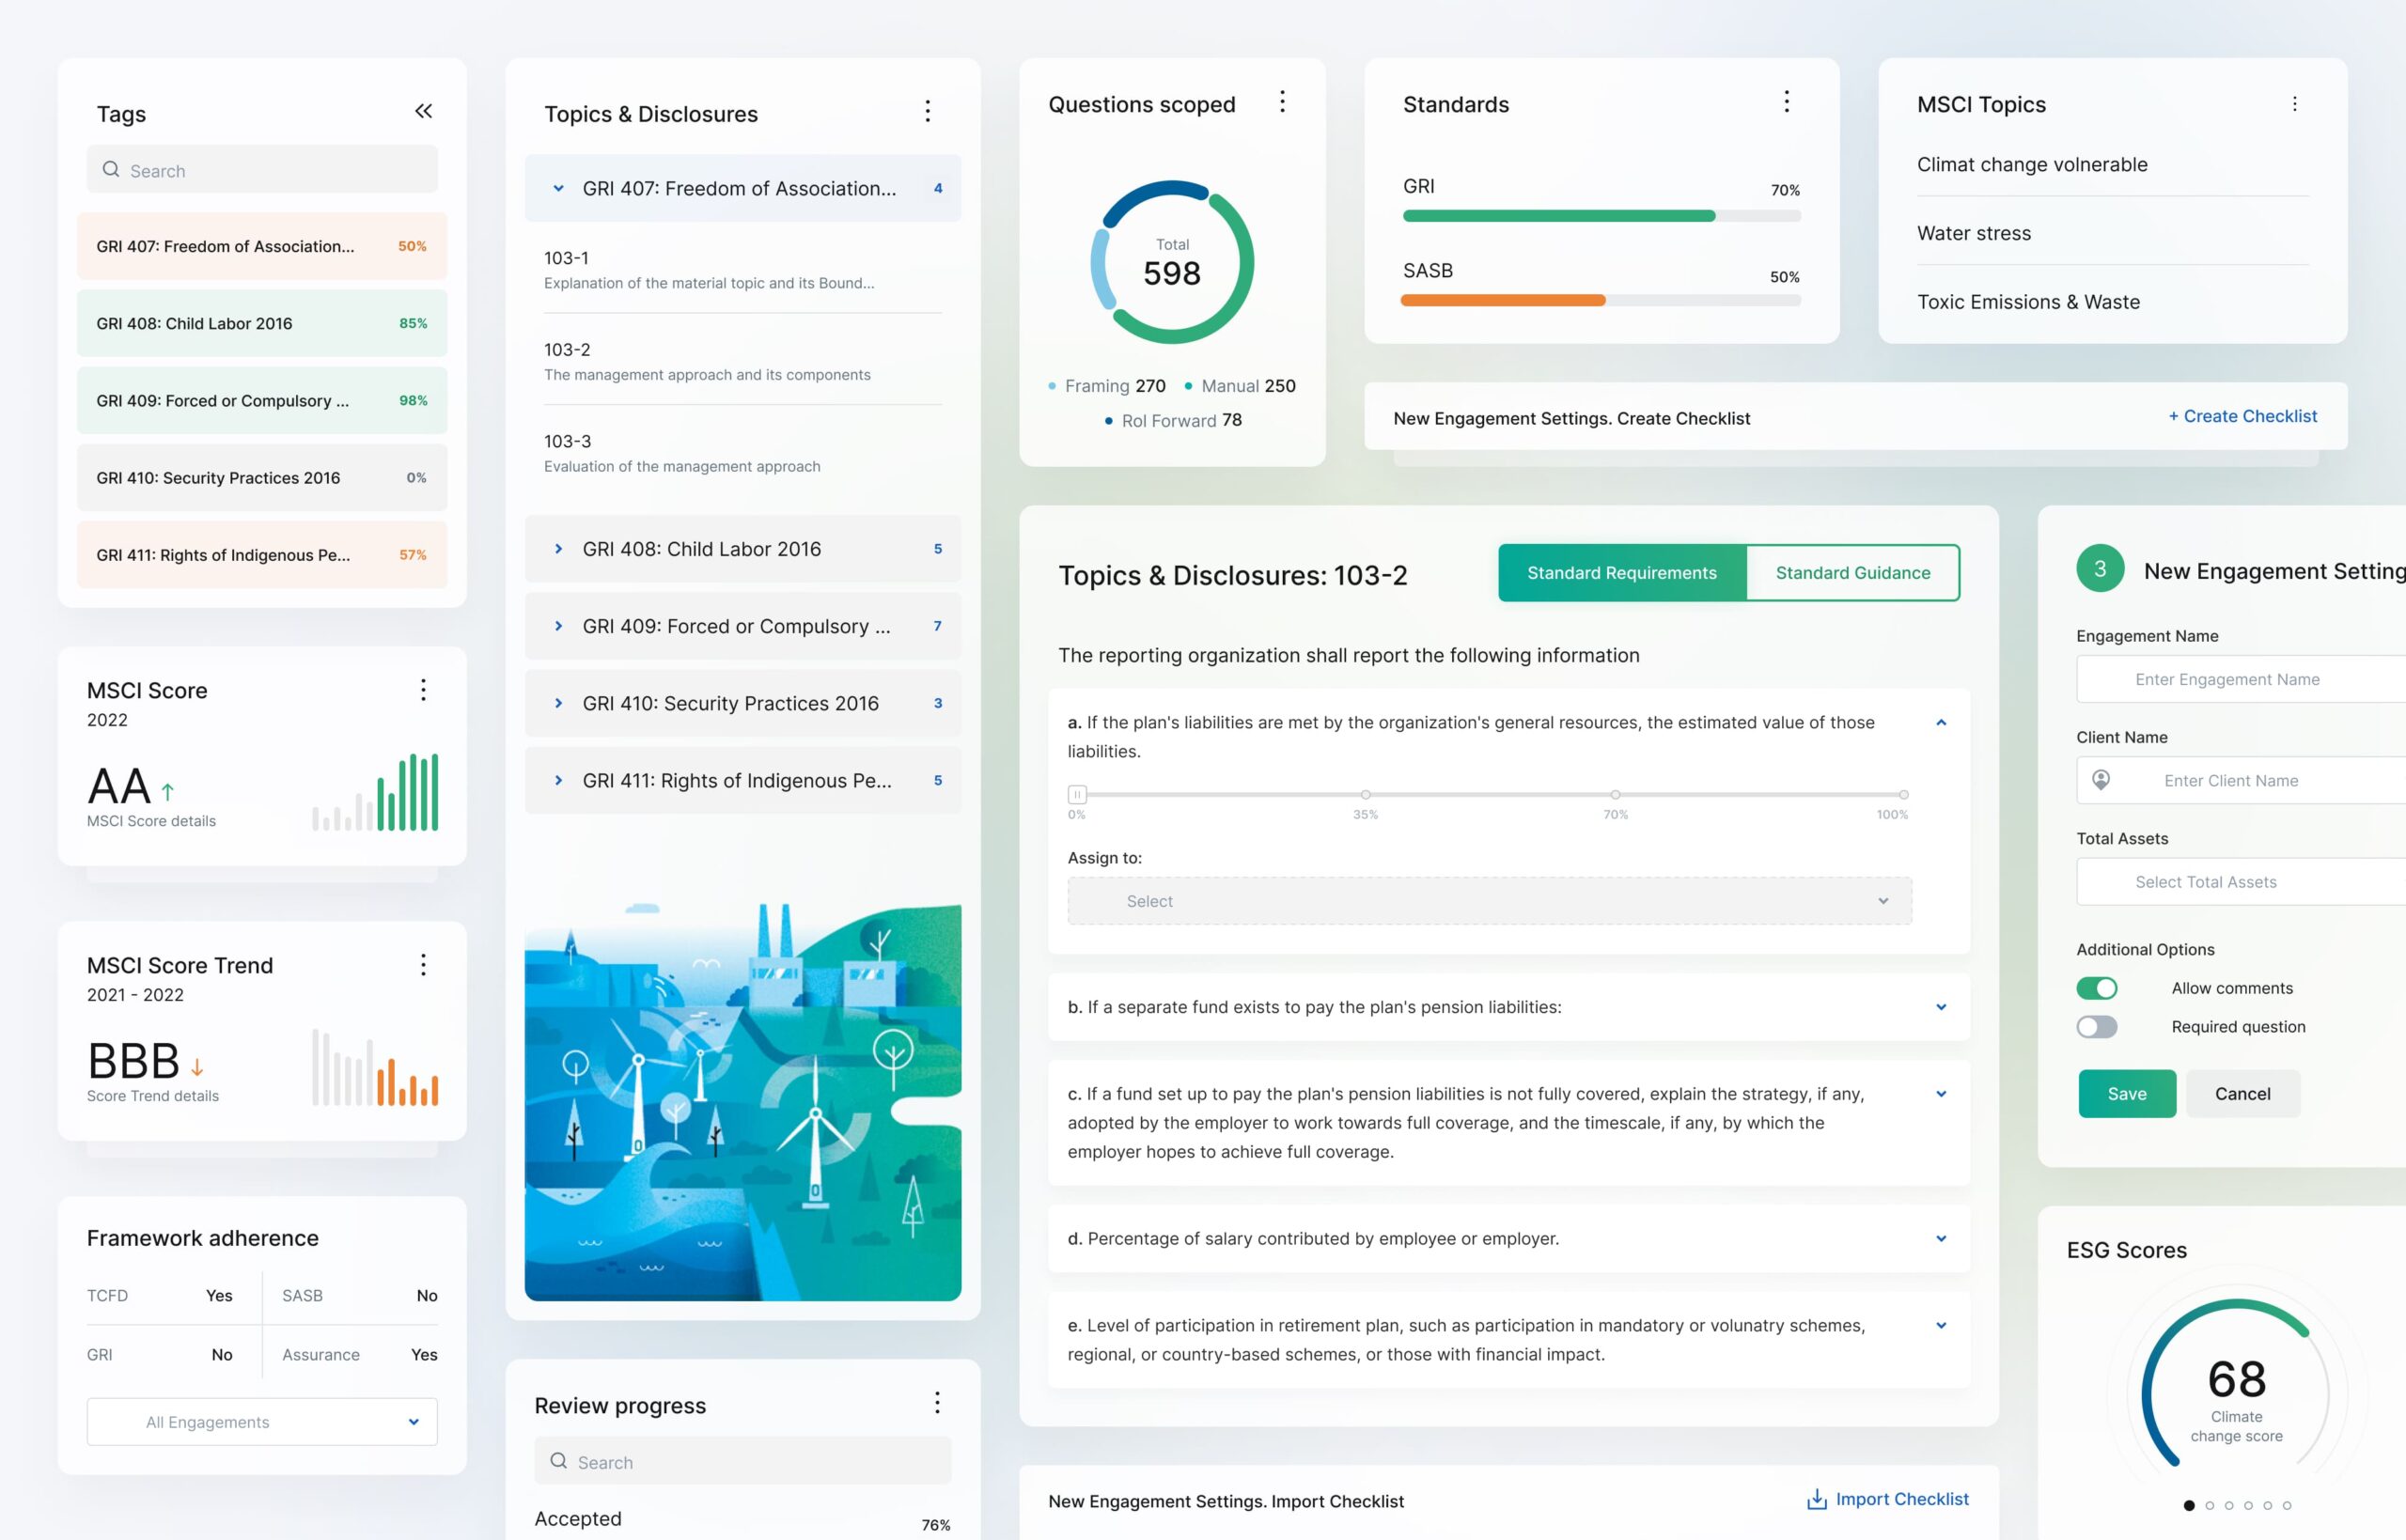Click the Cancel button
The height and width of the screenshot is (1540, 2406).
click(2243, 1094)
